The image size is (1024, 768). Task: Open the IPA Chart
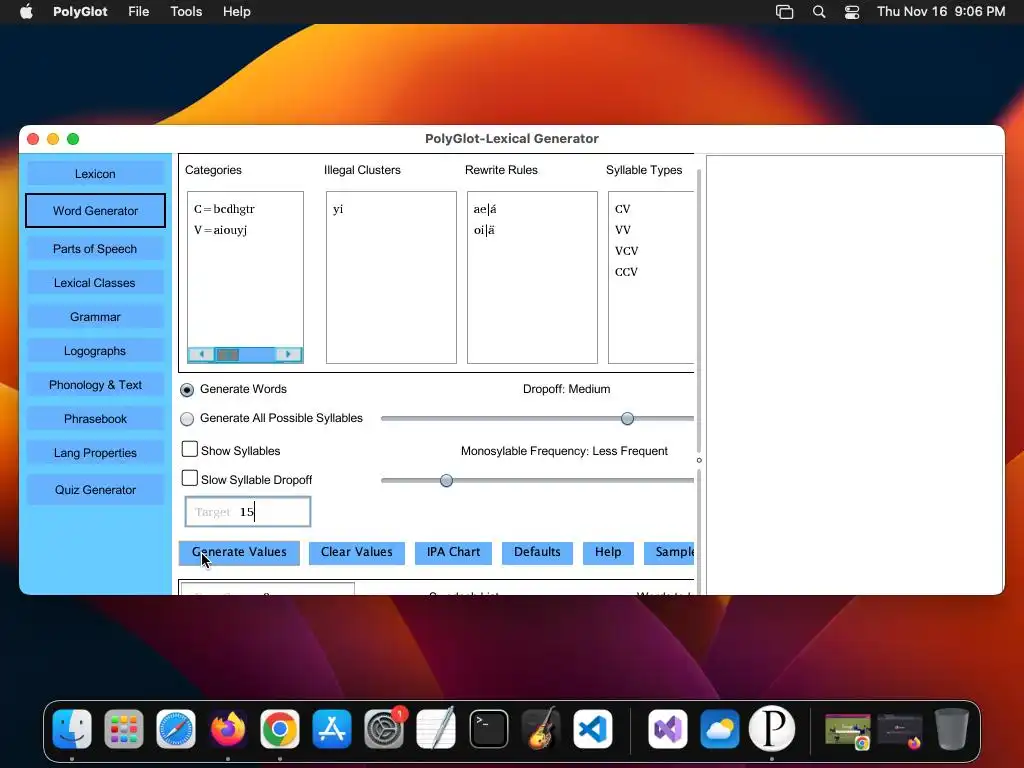click(453, 552)
